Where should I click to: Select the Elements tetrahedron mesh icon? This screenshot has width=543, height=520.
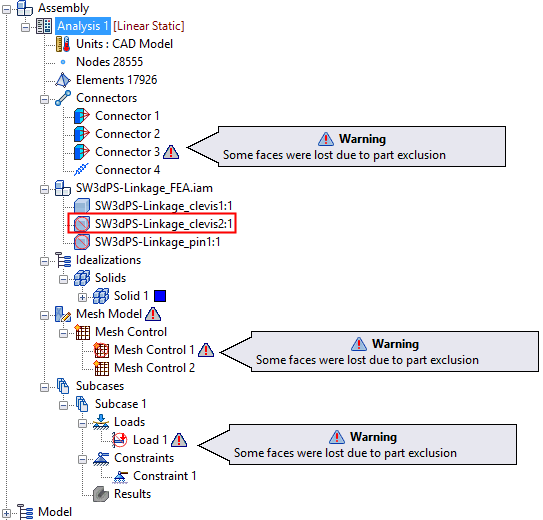63,80
